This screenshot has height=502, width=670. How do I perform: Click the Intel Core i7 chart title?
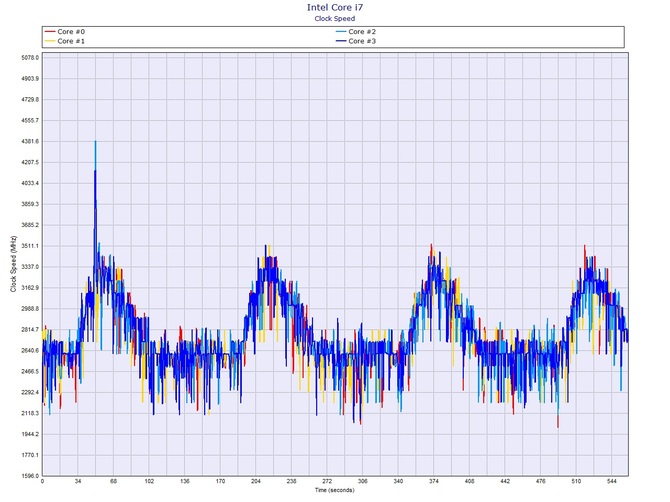point(335,7)
